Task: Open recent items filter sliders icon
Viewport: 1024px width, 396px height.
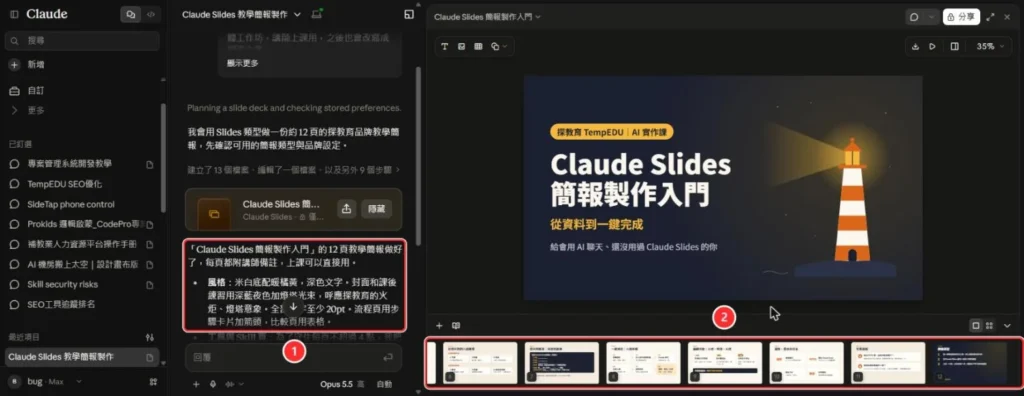Action: click(x=150, y=337)
